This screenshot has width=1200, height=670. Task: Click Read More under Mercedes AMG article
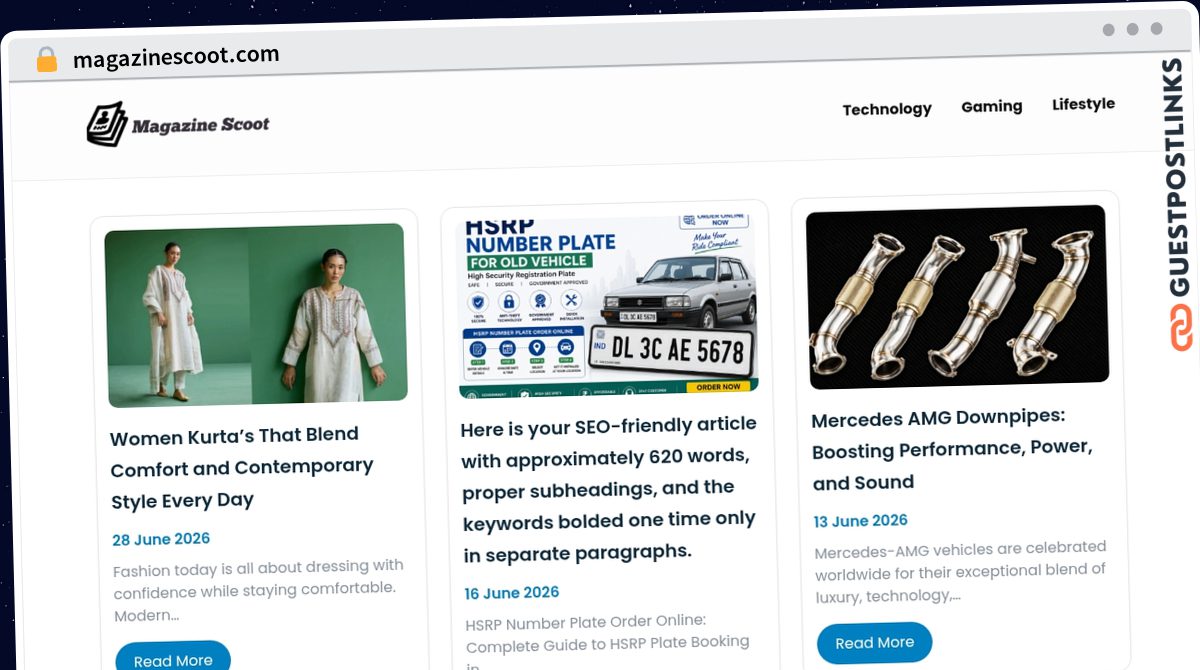pos(875,643)
